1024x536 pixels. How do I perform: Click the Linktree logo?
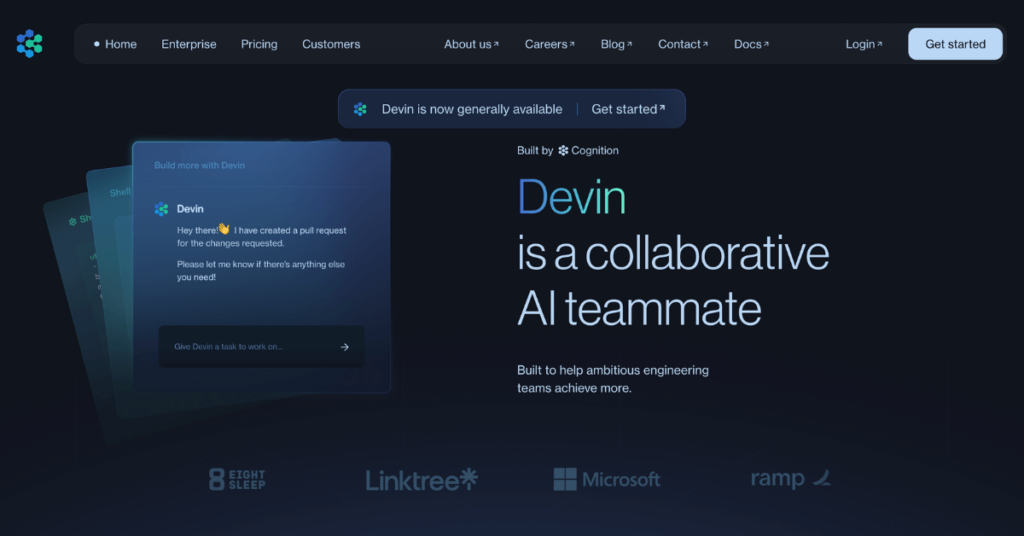point(421,480)
